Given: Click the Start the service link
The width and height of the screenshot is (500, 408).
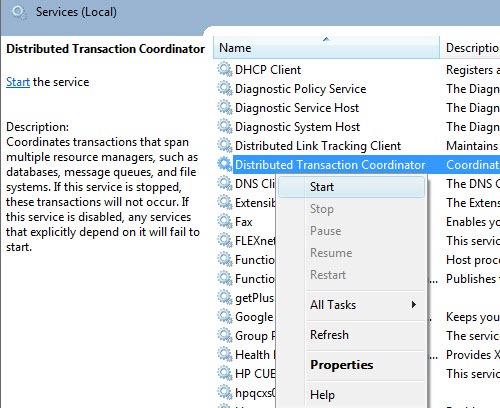Looking at the screenshot, I should click(x=18, y=82).
